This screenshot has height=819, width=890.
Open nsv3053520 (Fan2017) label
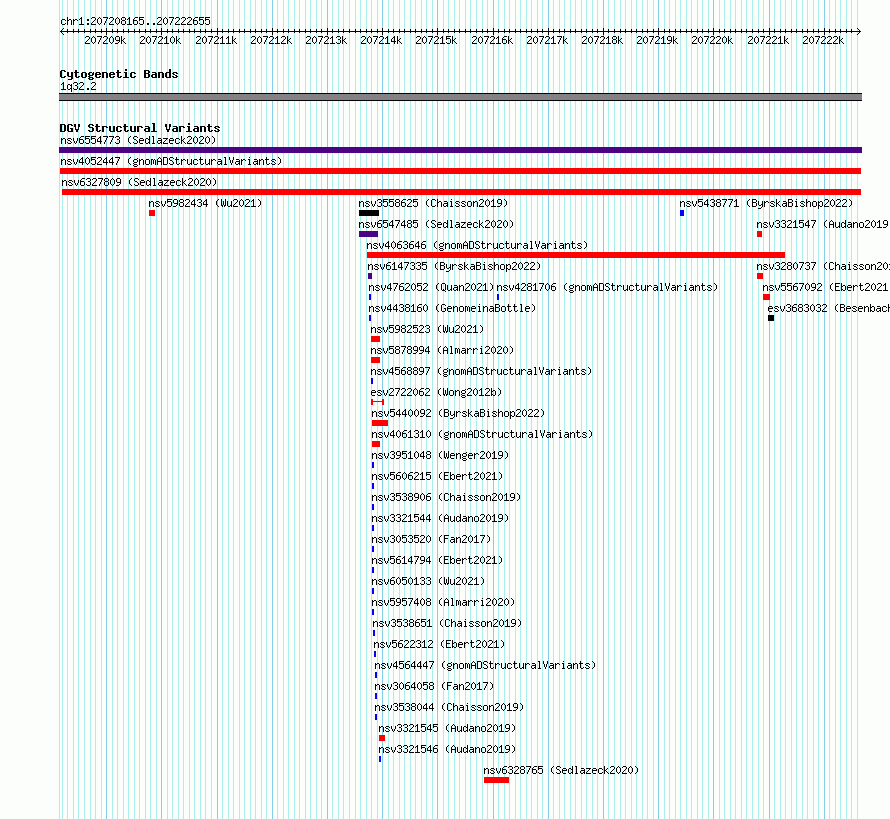point(431,539)
